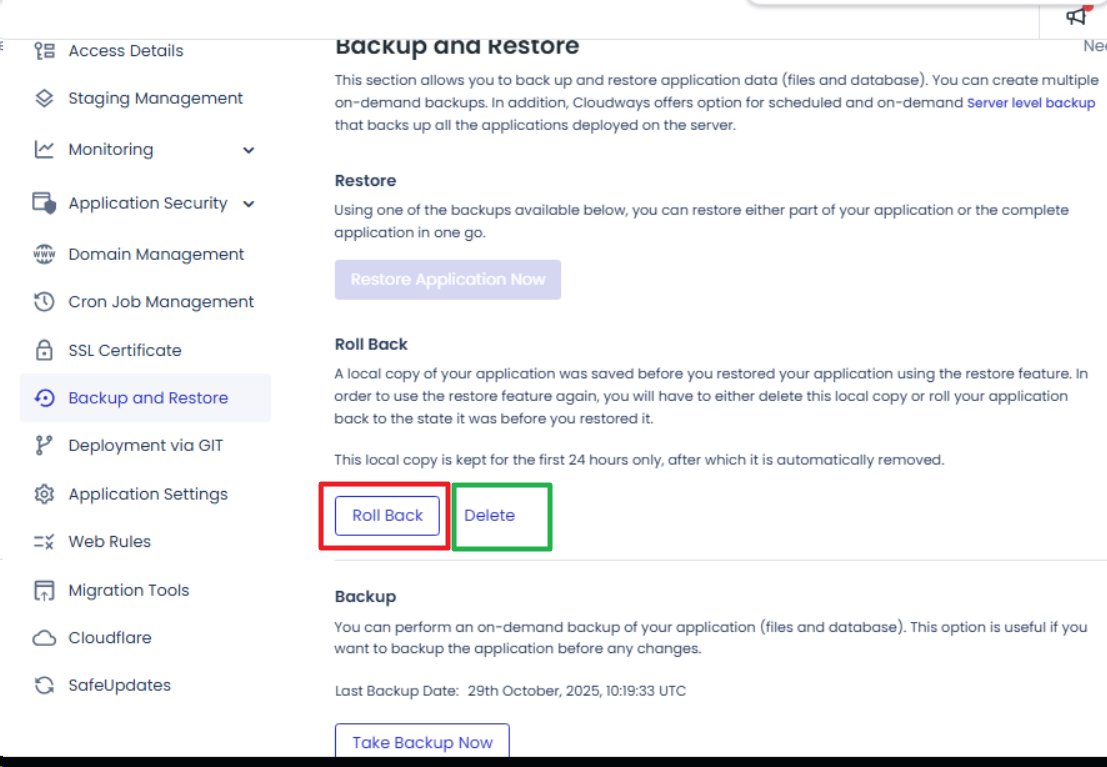The height and width of the screenshot is (767, 1107).
Task: Click the Access Details sidebar icon
Action: [x=44, y=51]
